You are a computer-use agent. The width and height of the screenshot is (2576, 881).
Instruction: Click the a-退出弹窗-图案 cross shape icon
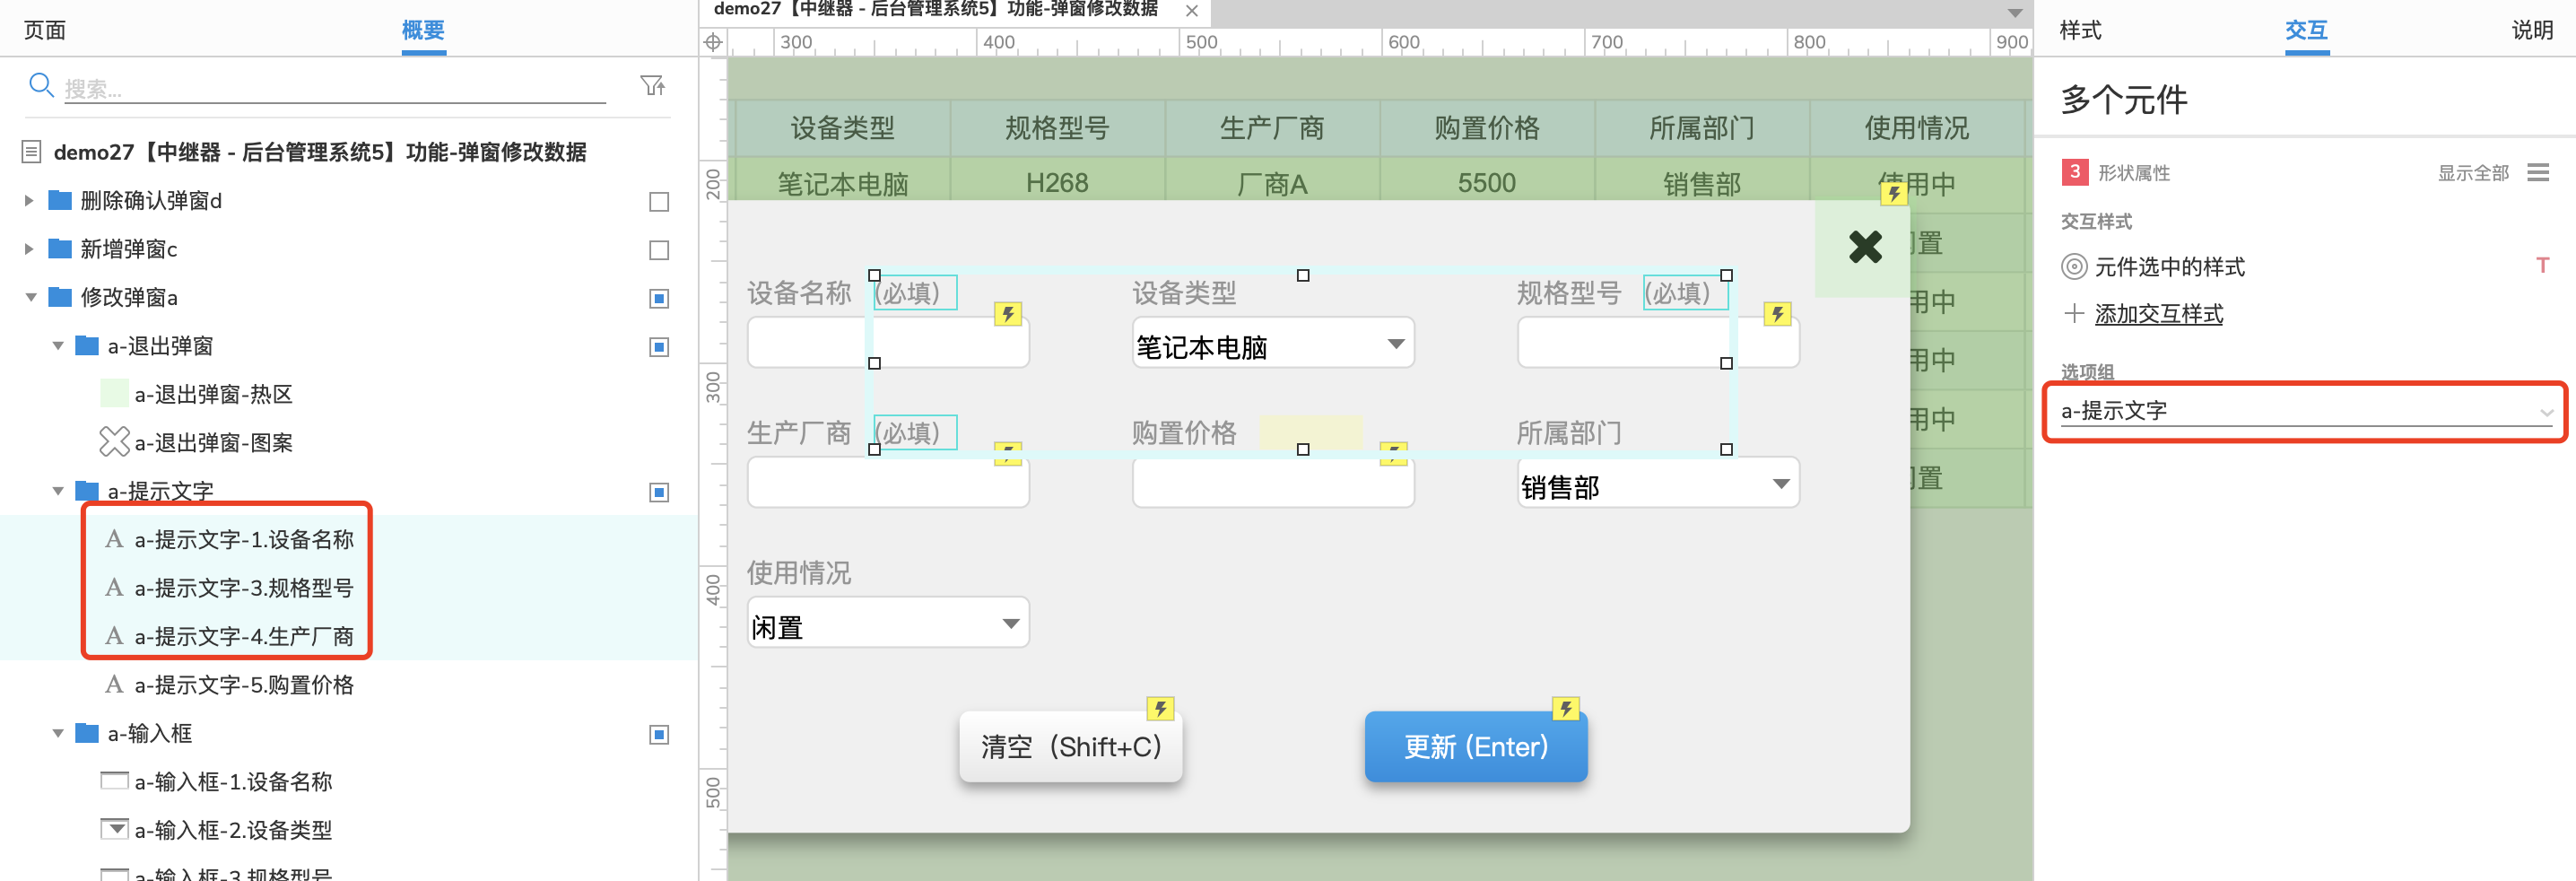coord(115,442)
